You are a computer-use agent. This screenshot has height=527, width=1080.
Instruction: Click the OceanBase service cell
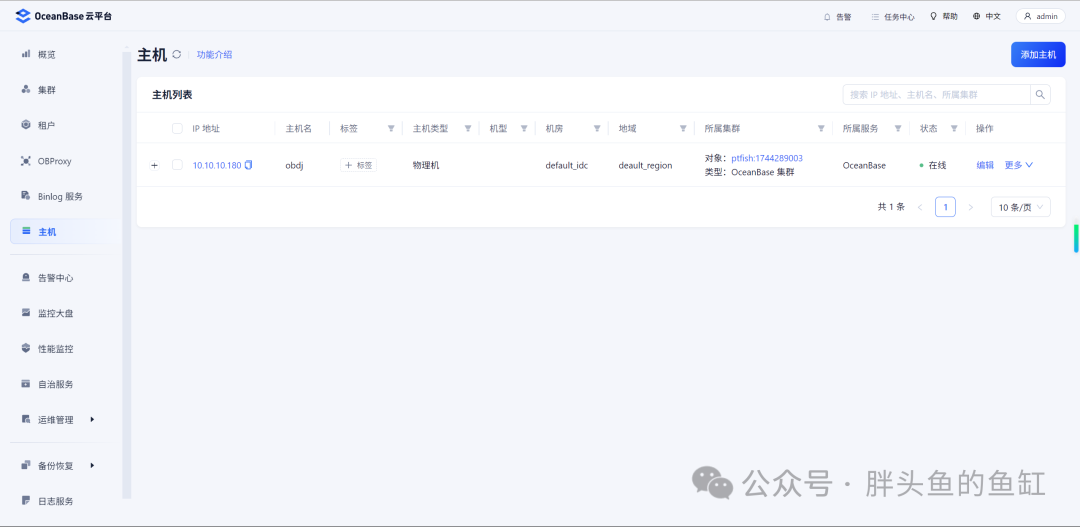tap(864, 165)
